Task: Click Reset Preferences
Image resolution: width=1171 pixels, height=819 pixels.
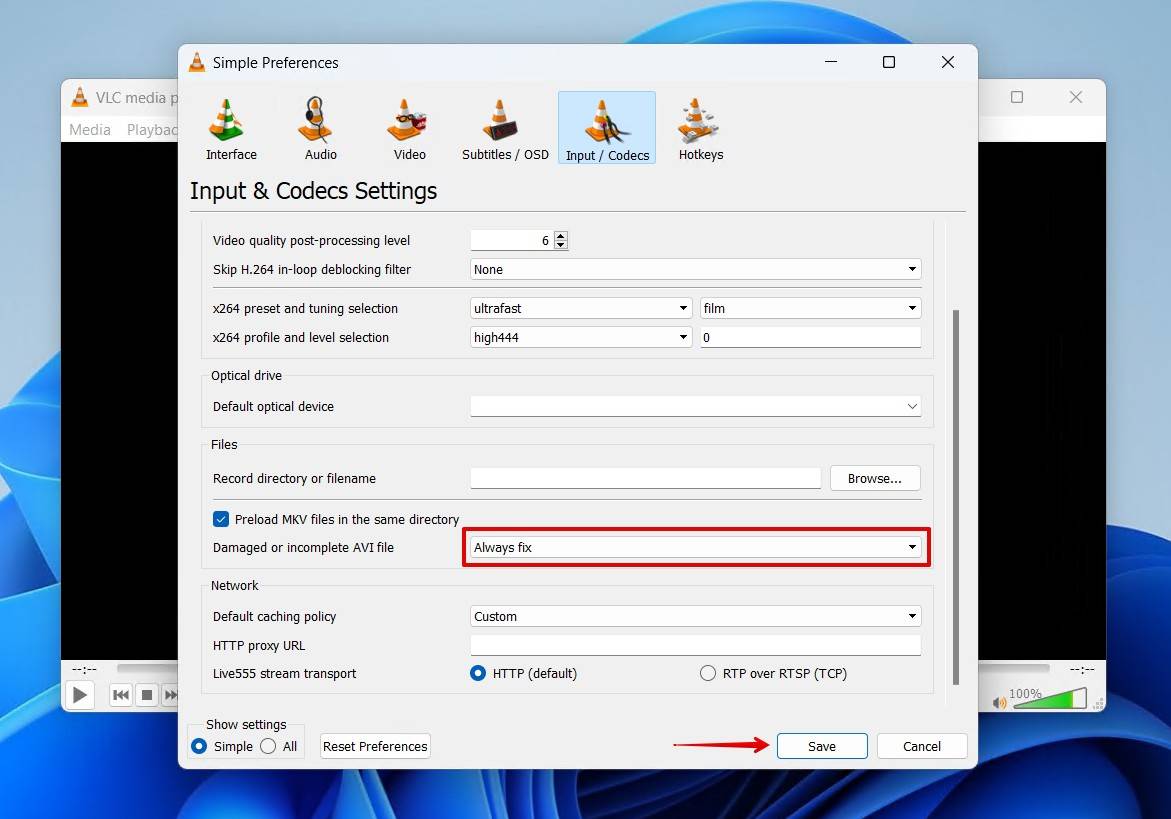Action: [x=375, y=746]
